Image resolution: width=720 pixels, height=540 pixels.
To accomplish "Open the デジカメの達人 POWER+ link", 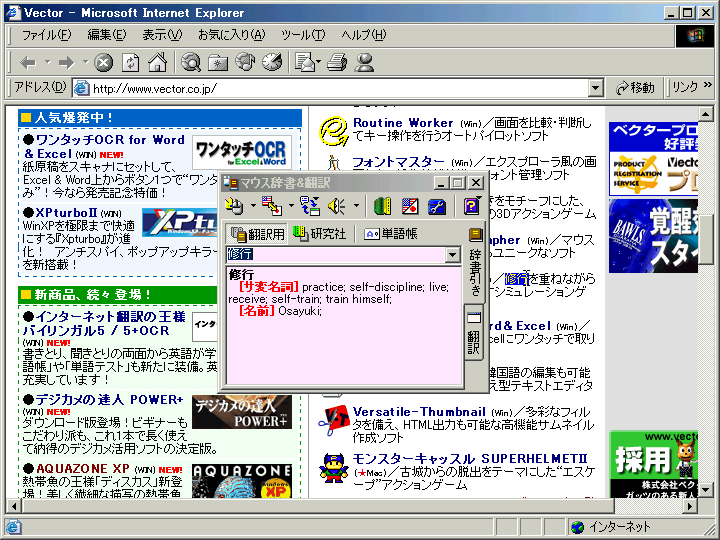I will [109, 399].
